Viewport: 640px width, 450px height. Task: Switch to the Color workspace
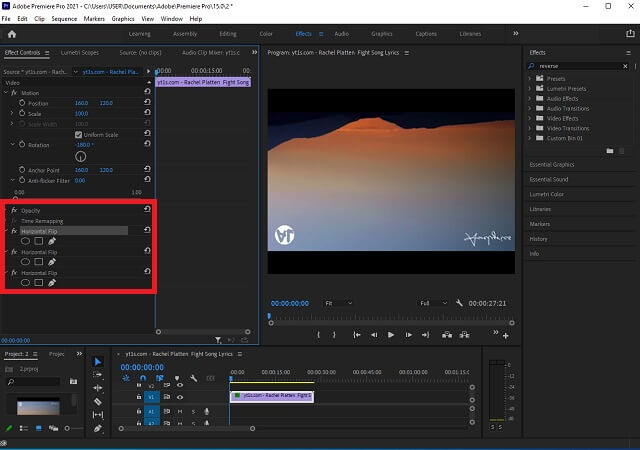coord(266,34)
